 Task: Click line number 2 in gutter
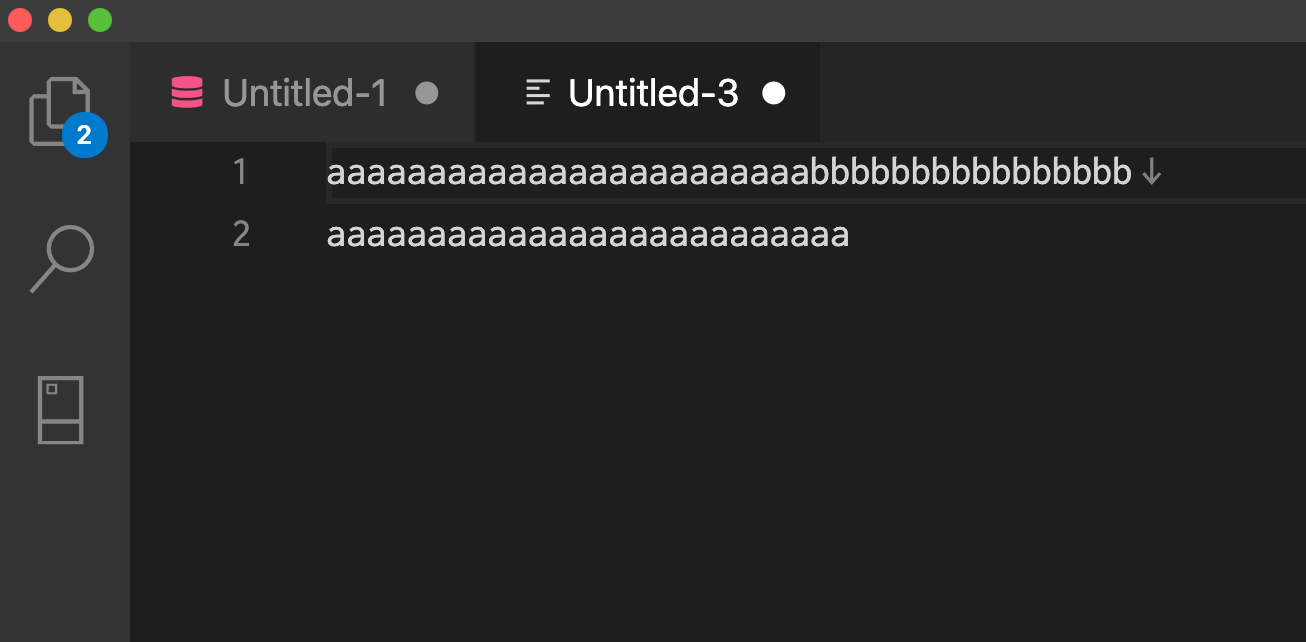240,234
